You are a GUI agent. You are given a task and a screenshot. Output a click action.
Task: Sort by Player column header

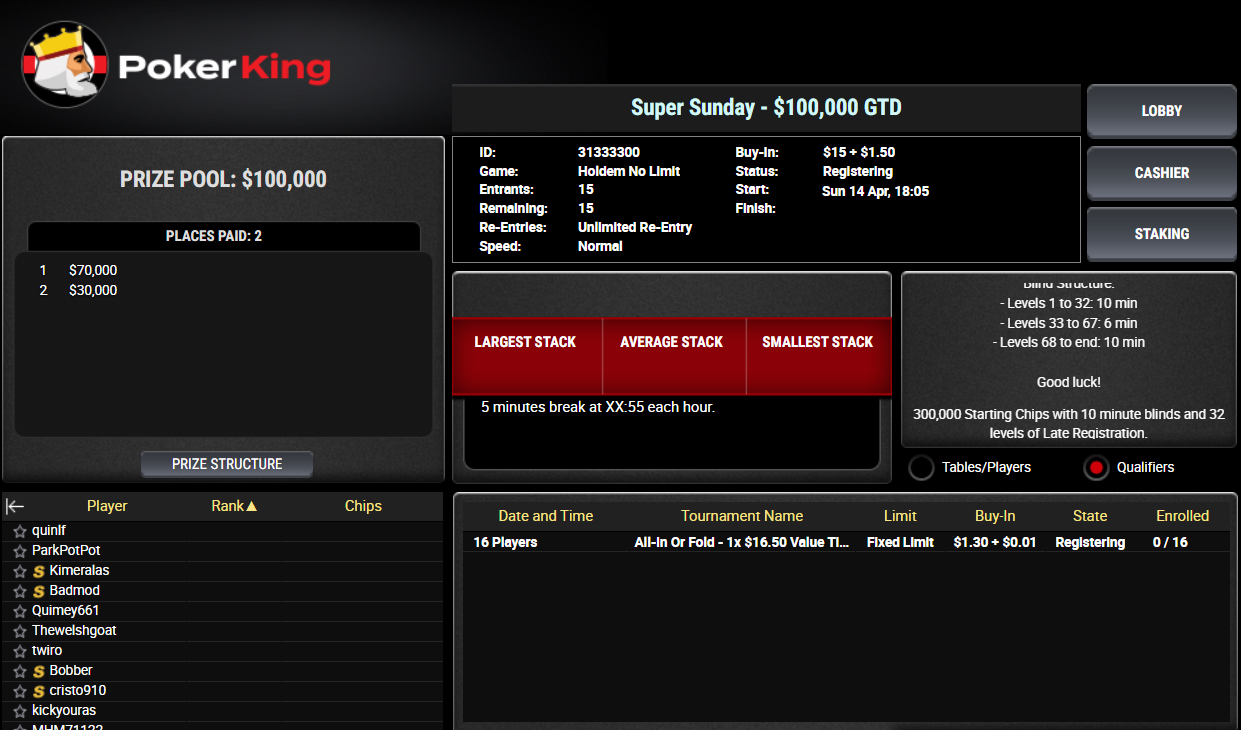(107, 506)
